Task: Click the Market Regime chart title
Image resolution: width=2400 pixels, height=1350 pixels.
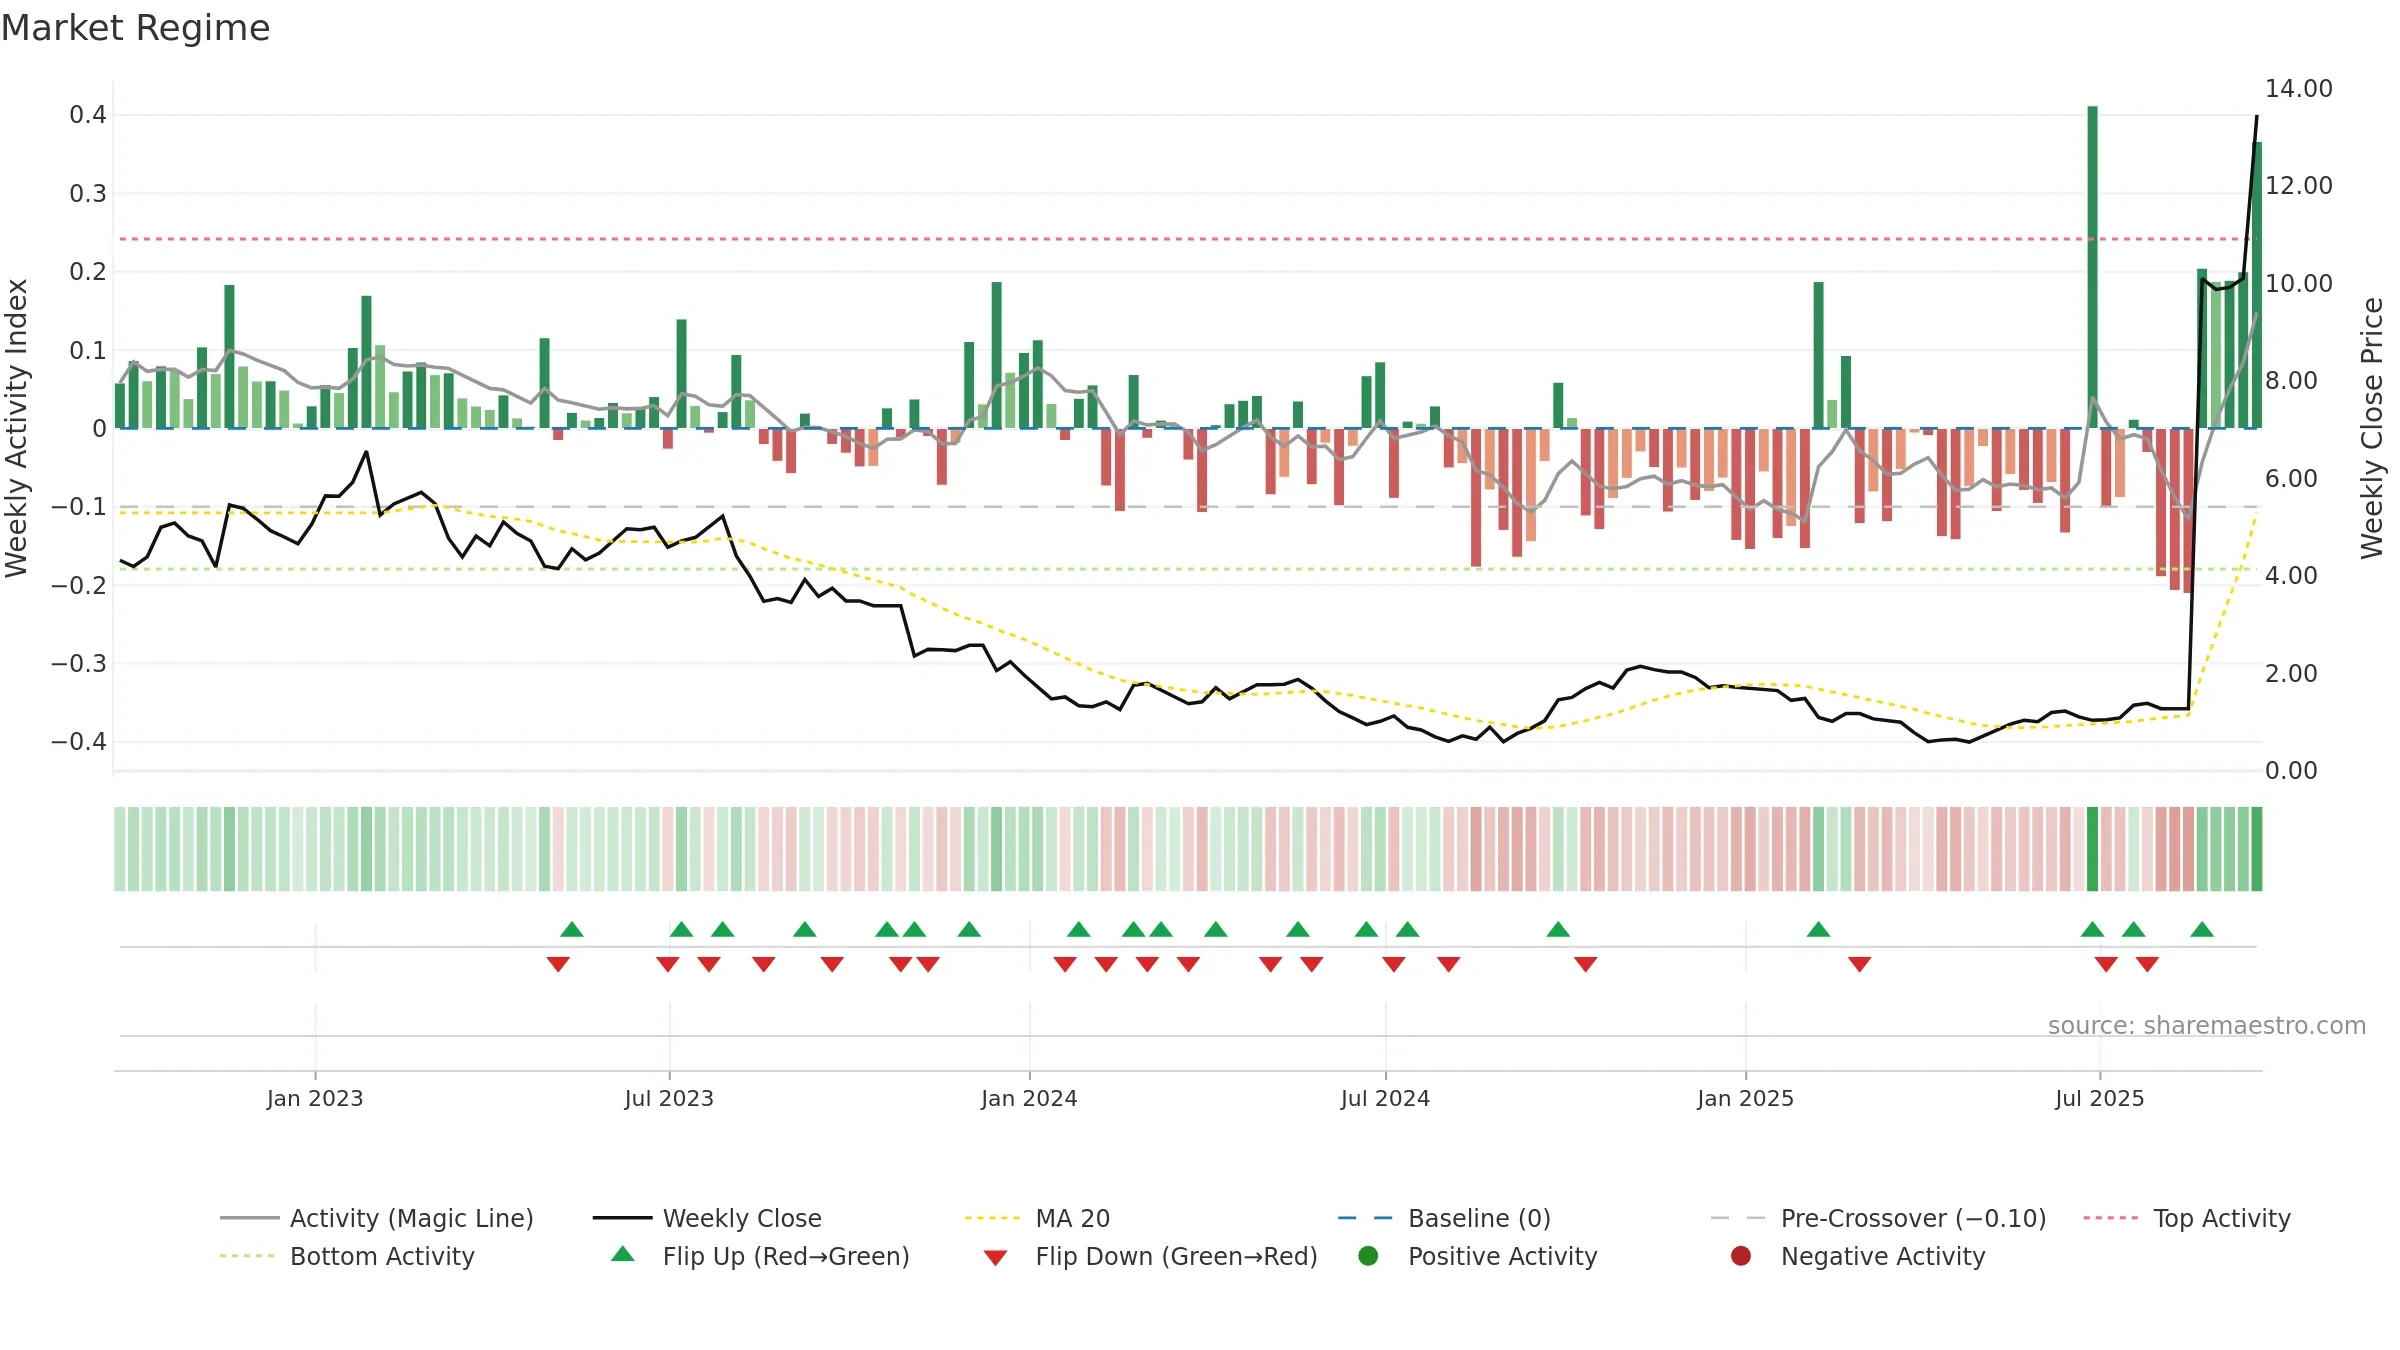Action: click(x=135, y=28)
